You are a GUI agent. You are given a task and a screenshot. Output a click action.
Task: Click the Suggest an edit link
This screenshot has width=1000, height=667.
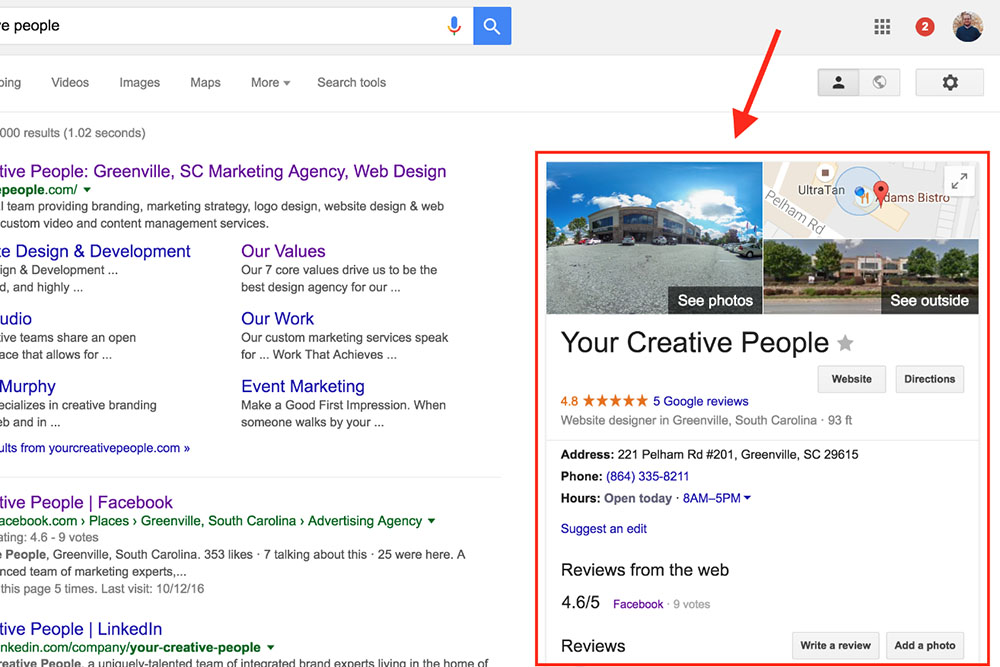click(603, 529)
